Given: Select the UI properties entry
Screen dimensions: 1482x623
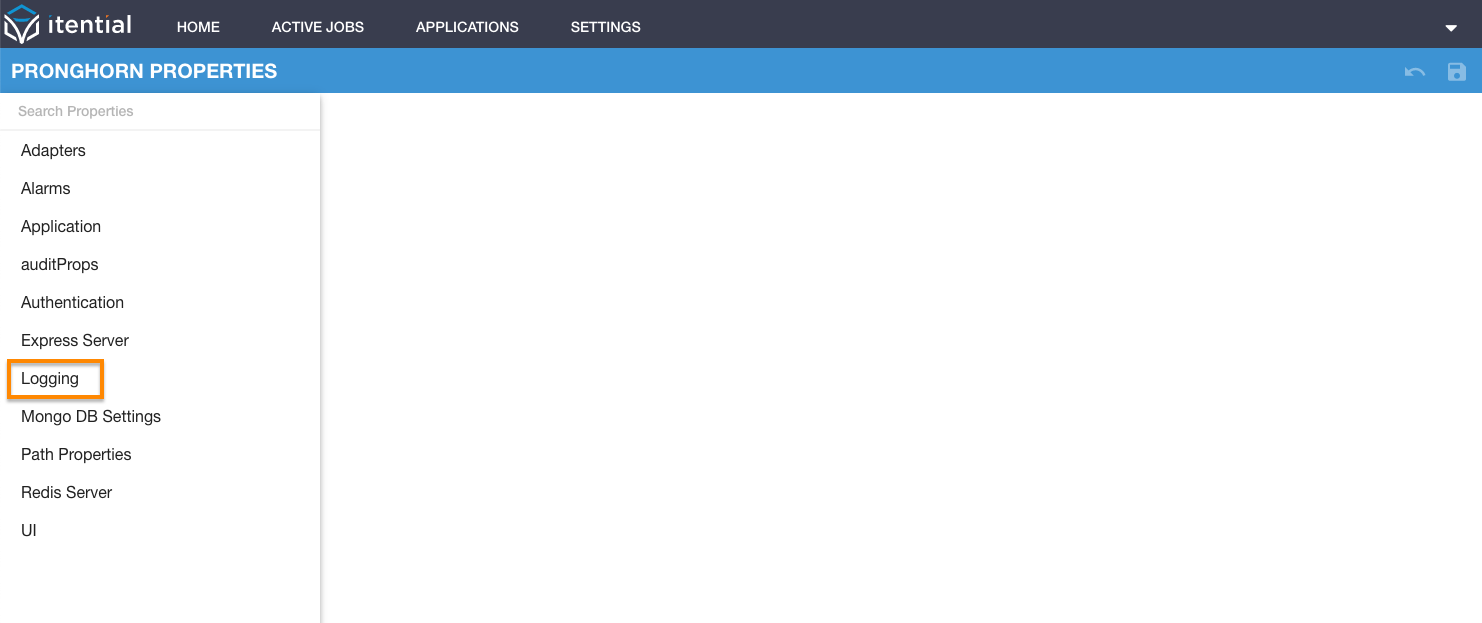Looking at the screenshot, I should pos(160,530).
